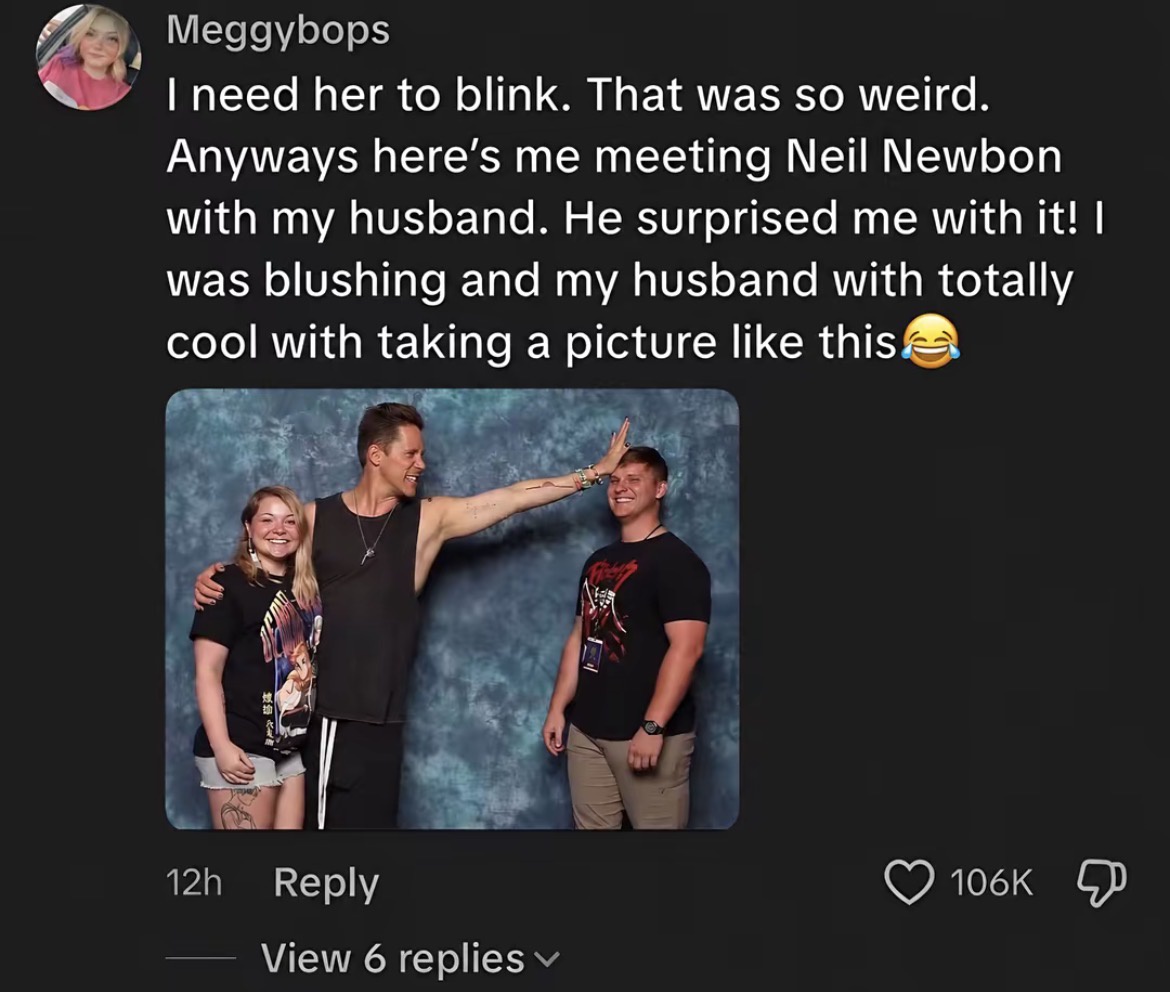
Task: Tap the blonde woman in the photo
Action: 254,657
